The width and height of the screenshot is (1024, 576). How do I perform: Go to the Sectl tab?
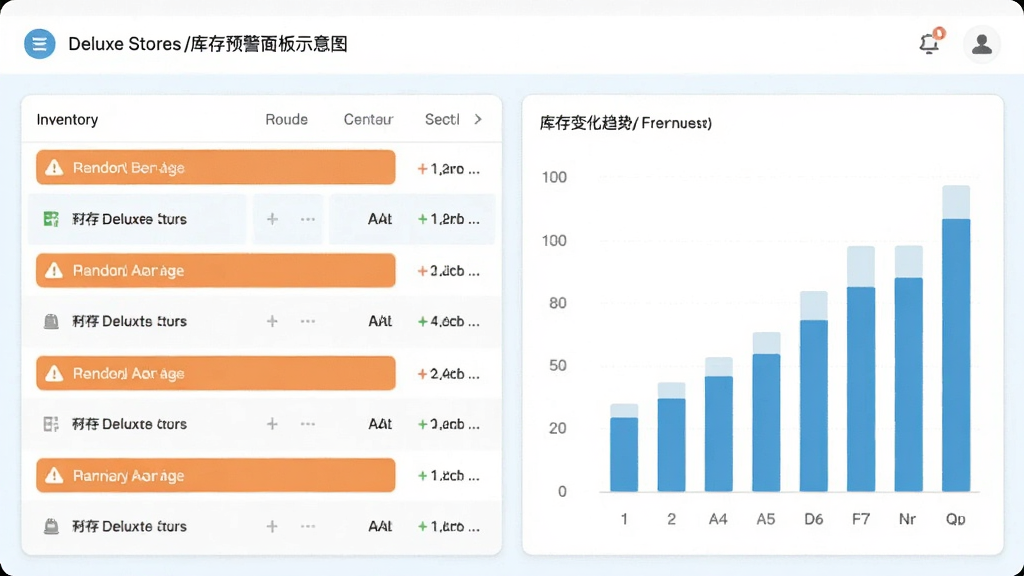pos(442,120)
